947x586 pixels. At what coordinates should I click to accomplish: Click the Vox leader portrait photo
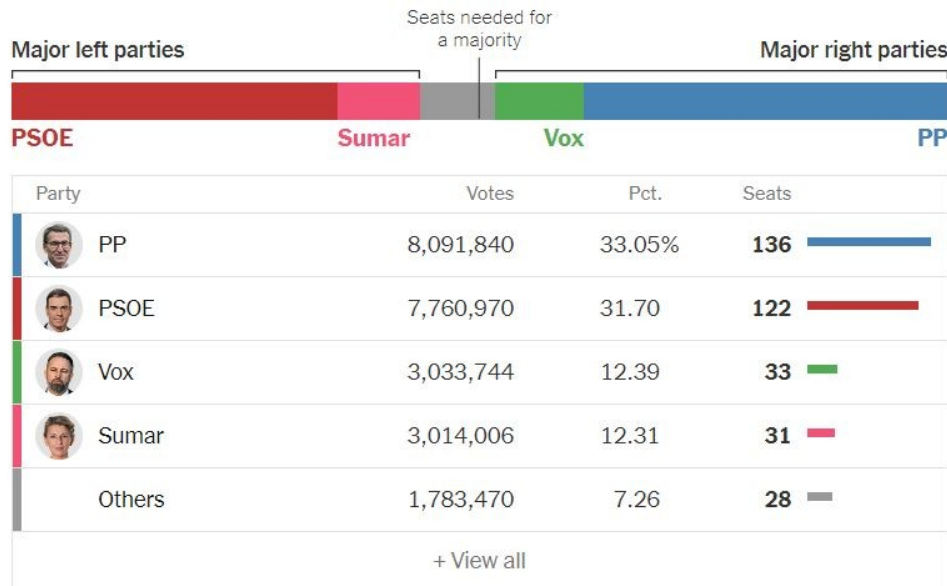(x=59, y=373)
